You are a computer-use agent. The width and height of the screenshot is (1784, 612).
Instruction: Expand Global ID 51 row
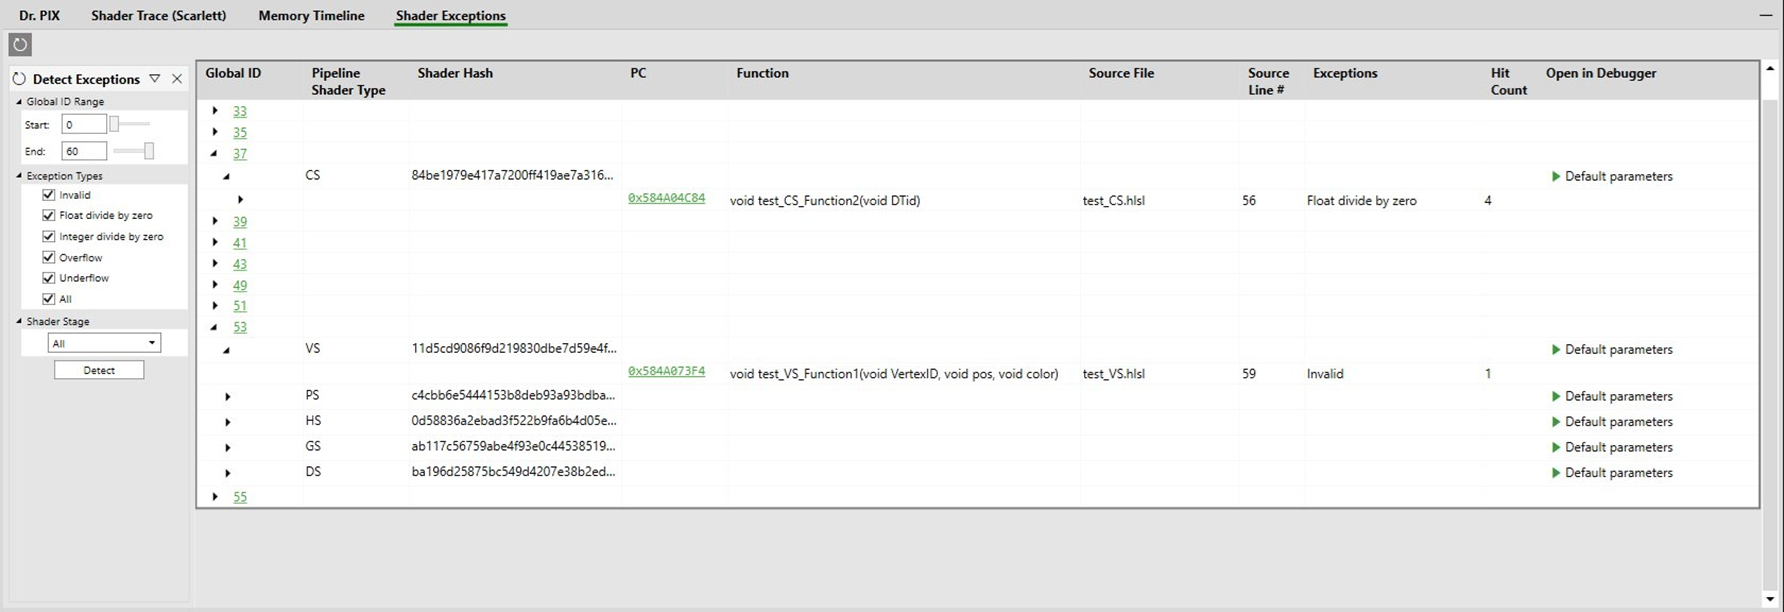pos(215,306)
